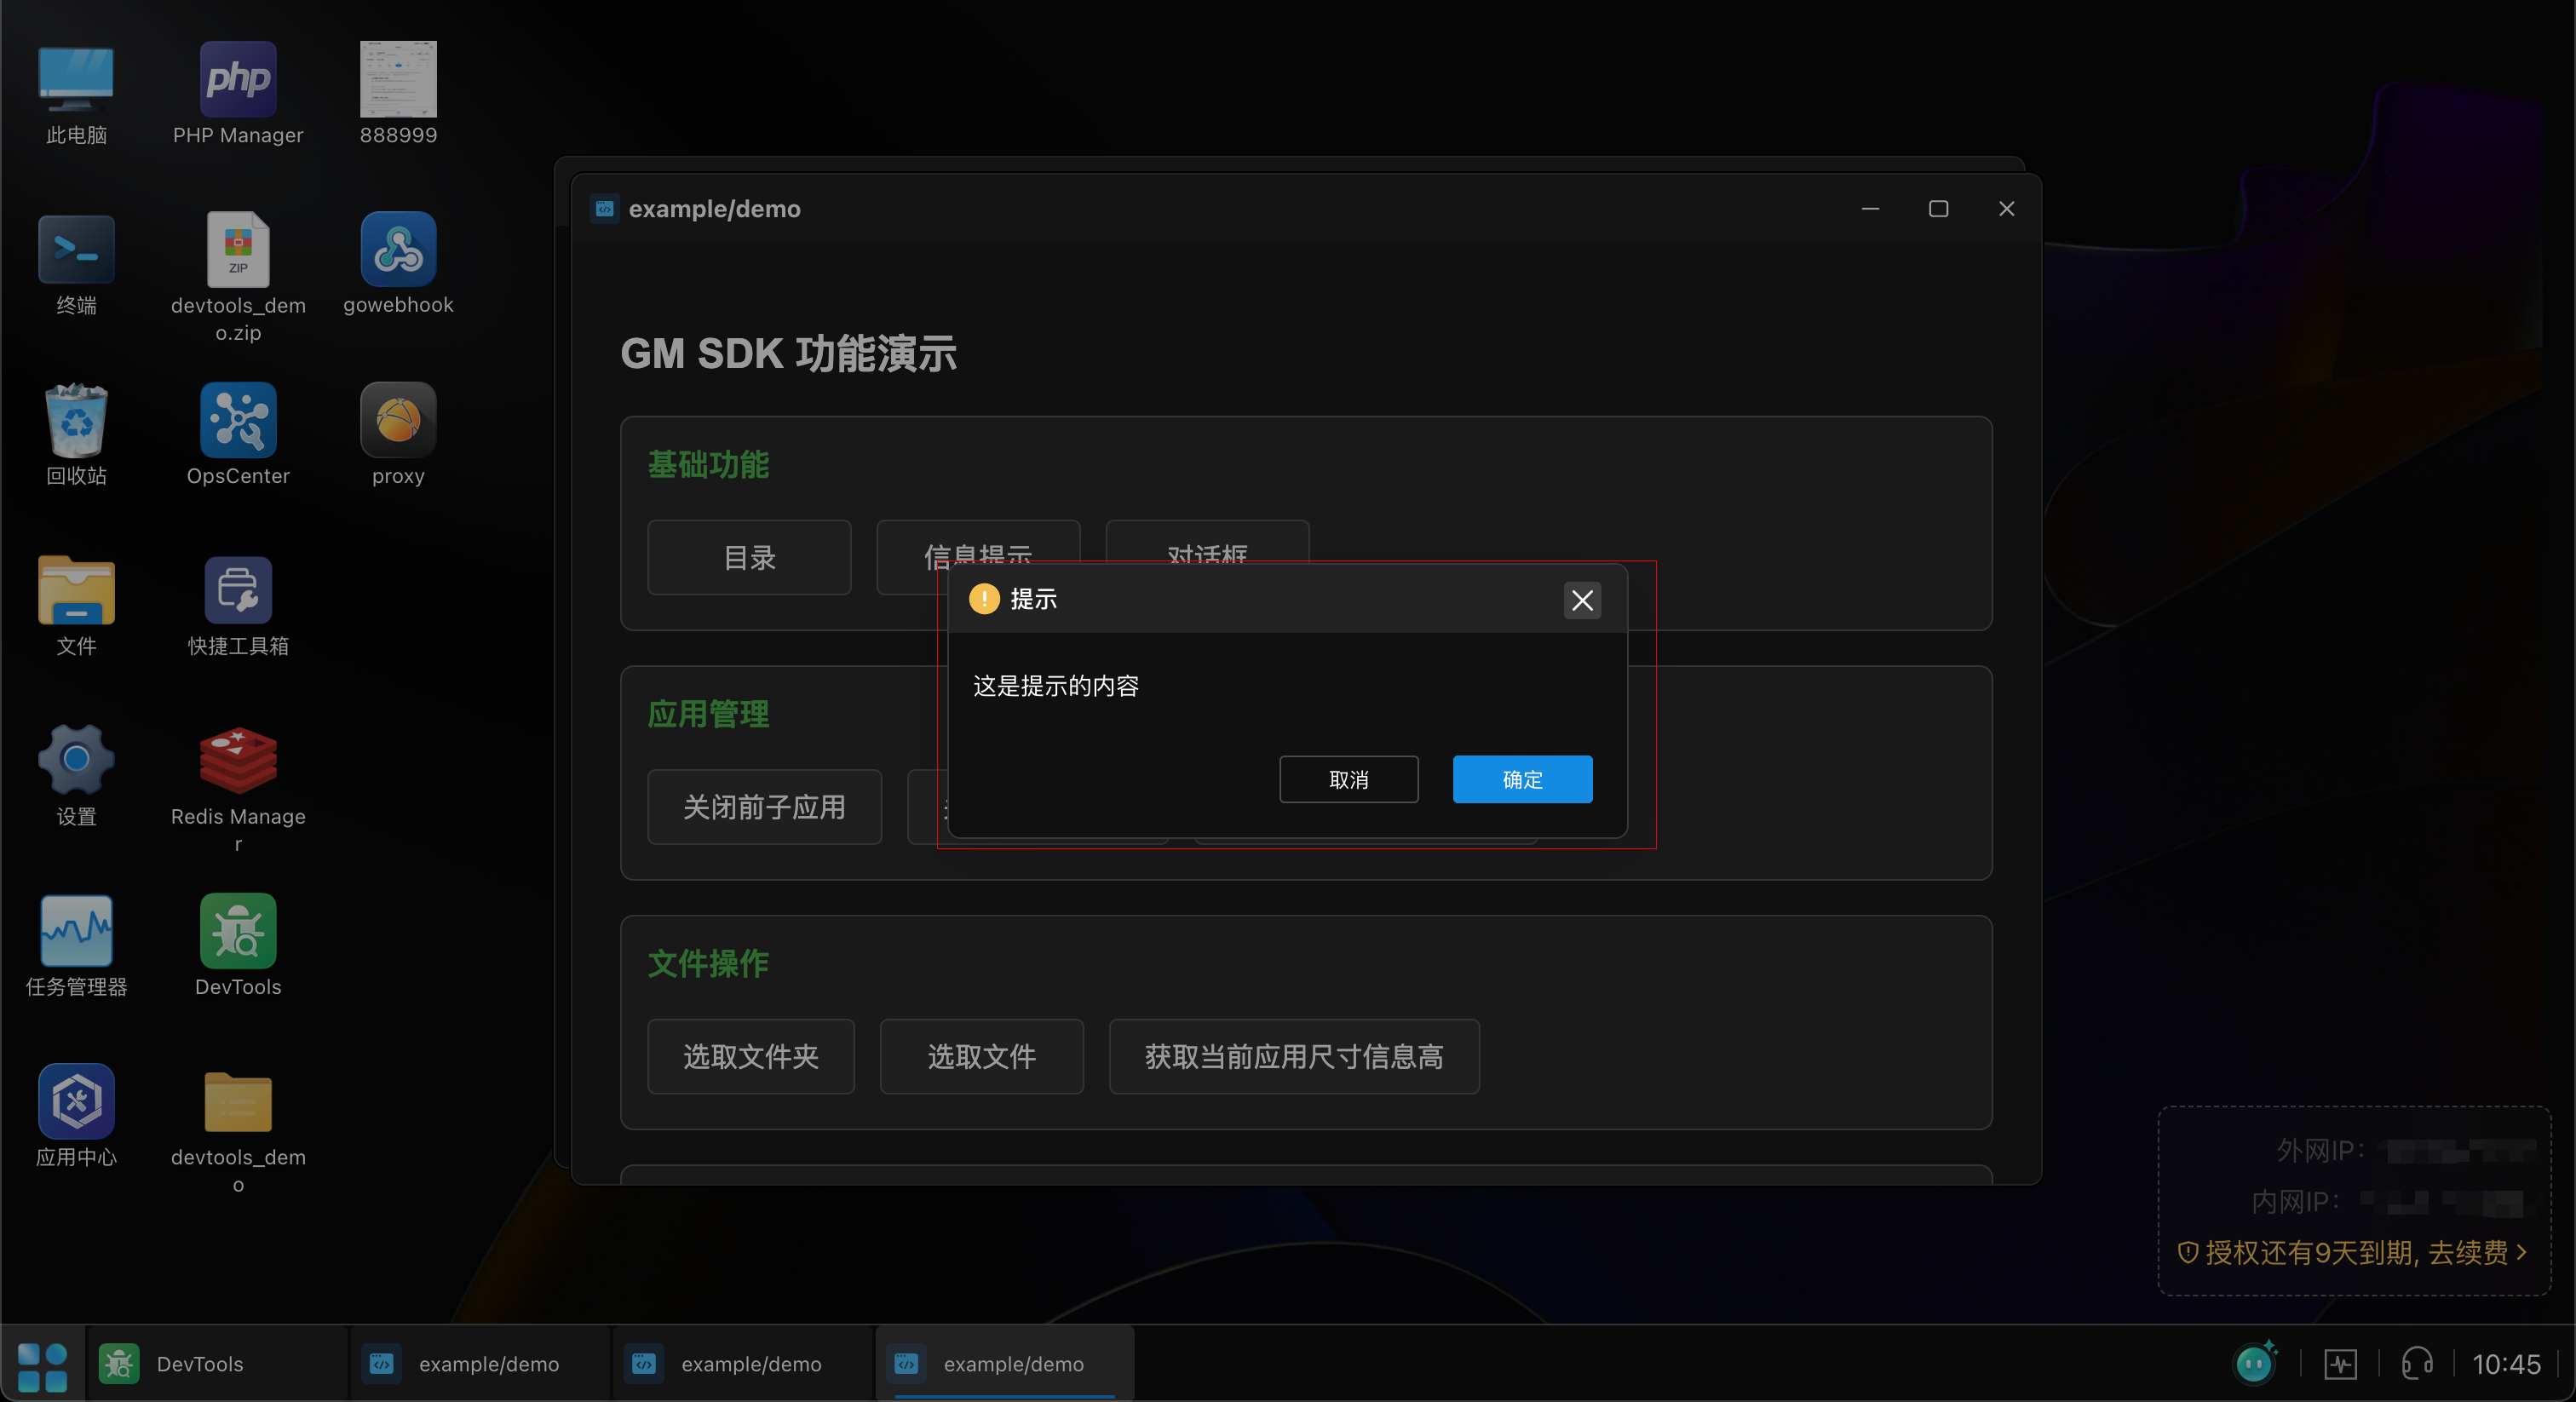Click the 选取文件 button
Viewport: 2576px width, 1402px height.
tap(981, 1058)
